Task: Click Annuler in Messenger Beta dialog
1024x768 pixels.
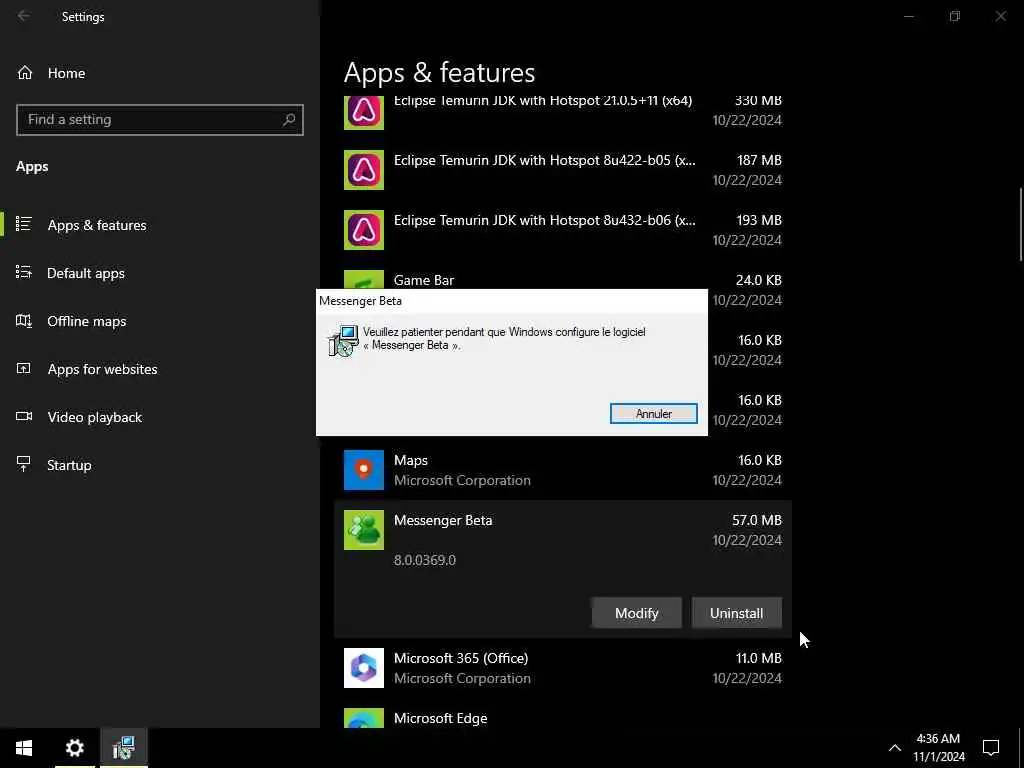Action: coord(654,413)
